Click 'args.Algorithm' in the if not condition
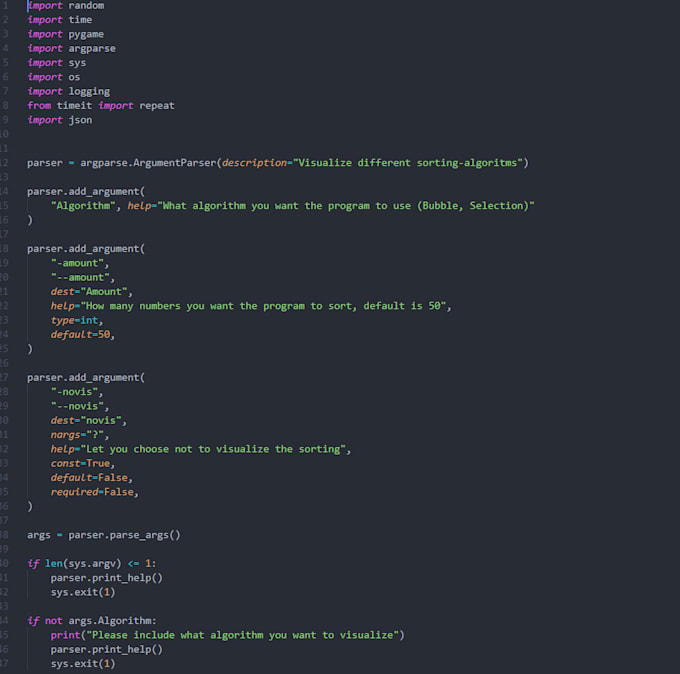The width and height of the screenshot is (680, 674). pos(110,621)
